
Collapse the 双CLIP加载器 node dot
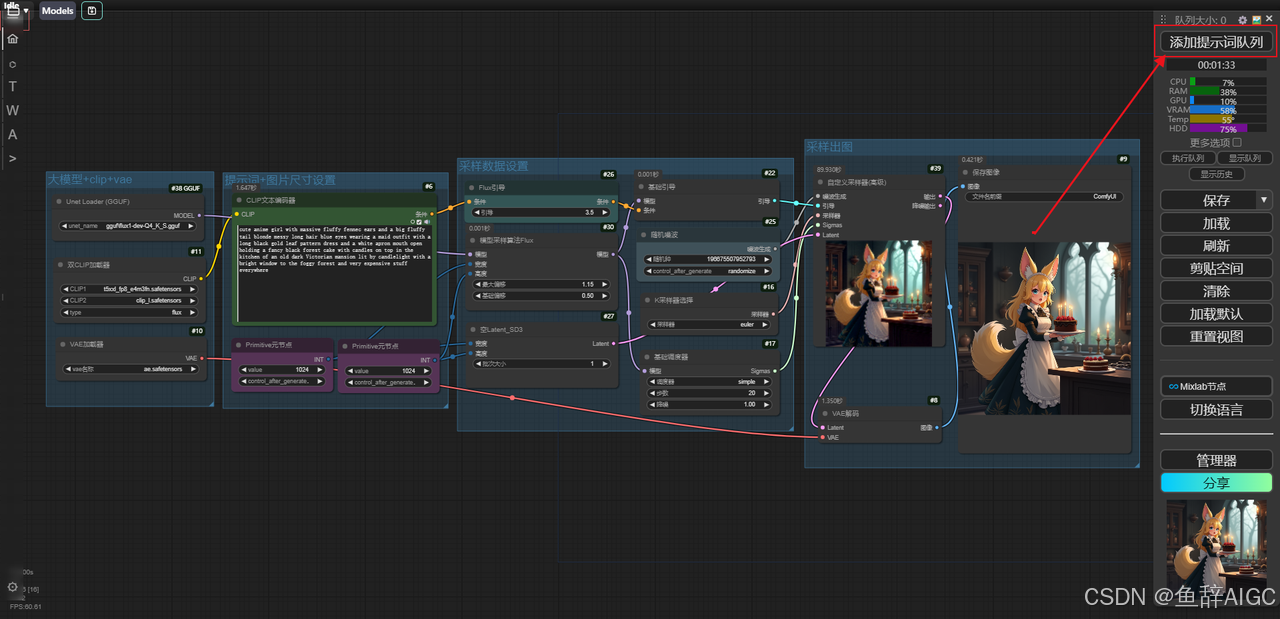pos(59,265)
